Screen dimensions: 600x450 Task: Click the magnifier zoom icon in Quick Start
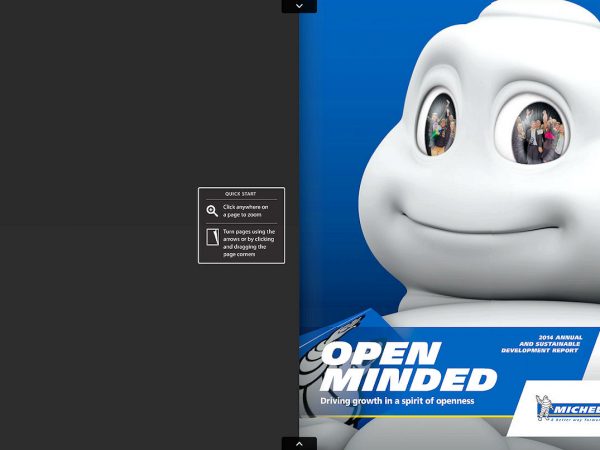(x=212, y=211)
